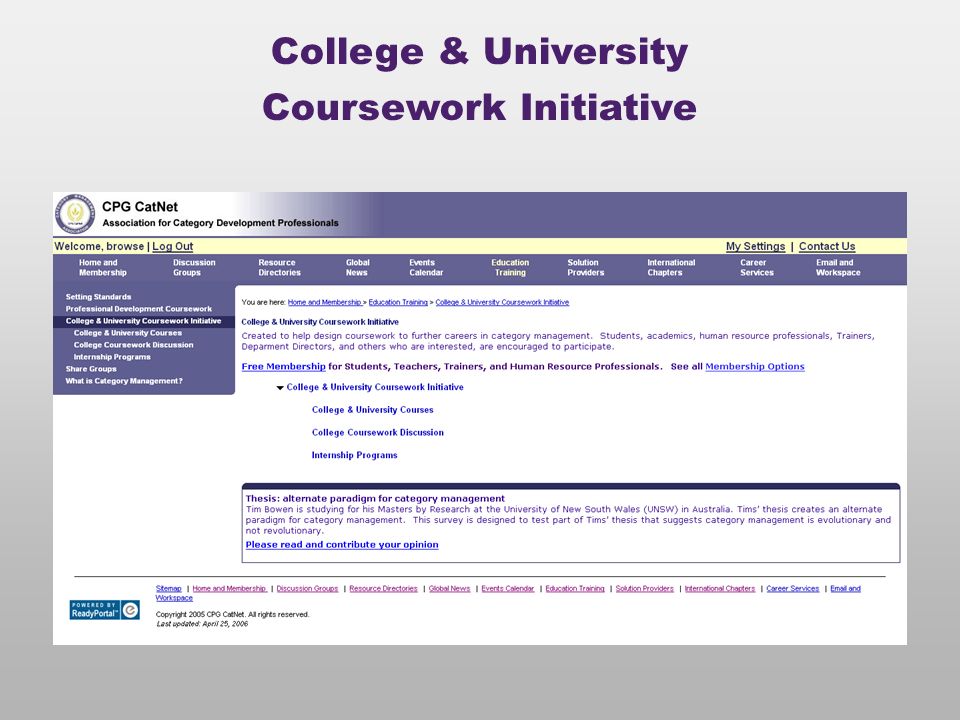Select Share Groups in the sidebar
The image size is (960, 720).
click(x=91, y=369)
